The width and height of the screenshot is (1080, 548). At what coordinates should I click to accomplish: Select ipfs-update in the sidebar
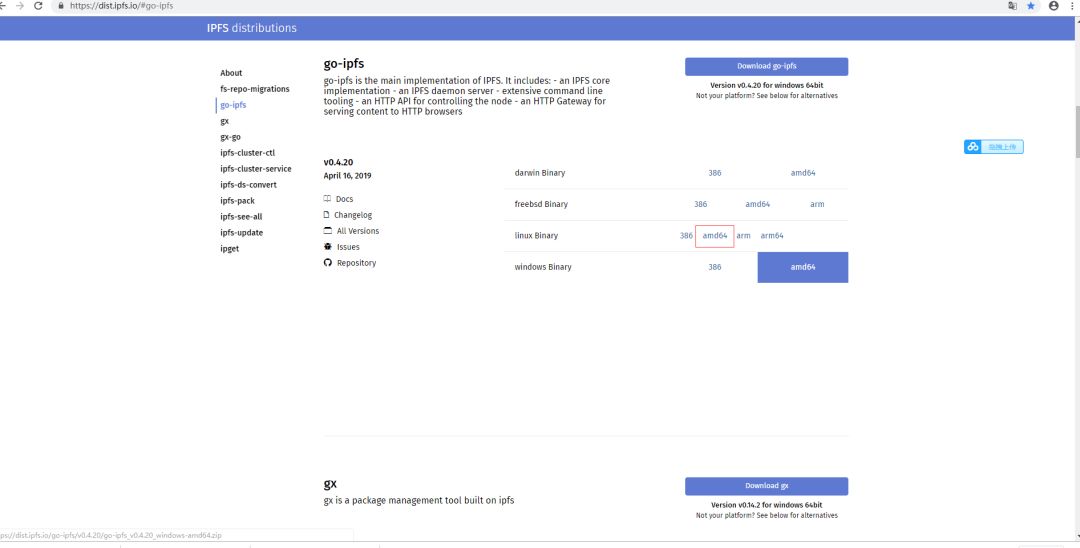pos(242,233)
